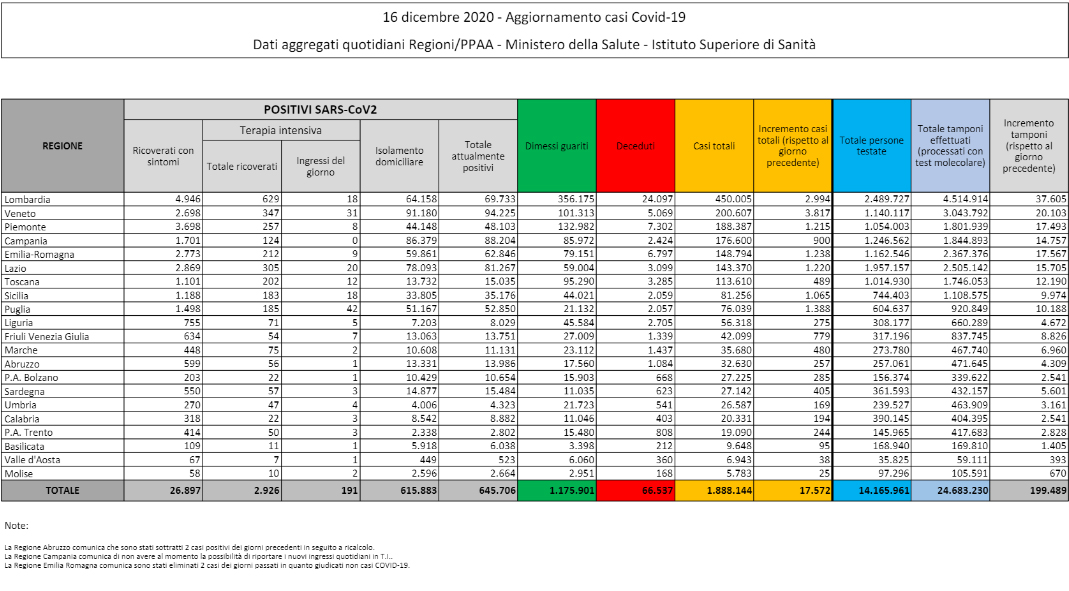Click home isolation total 615.883
The image size is (1069, 591).
click(399, 490)
